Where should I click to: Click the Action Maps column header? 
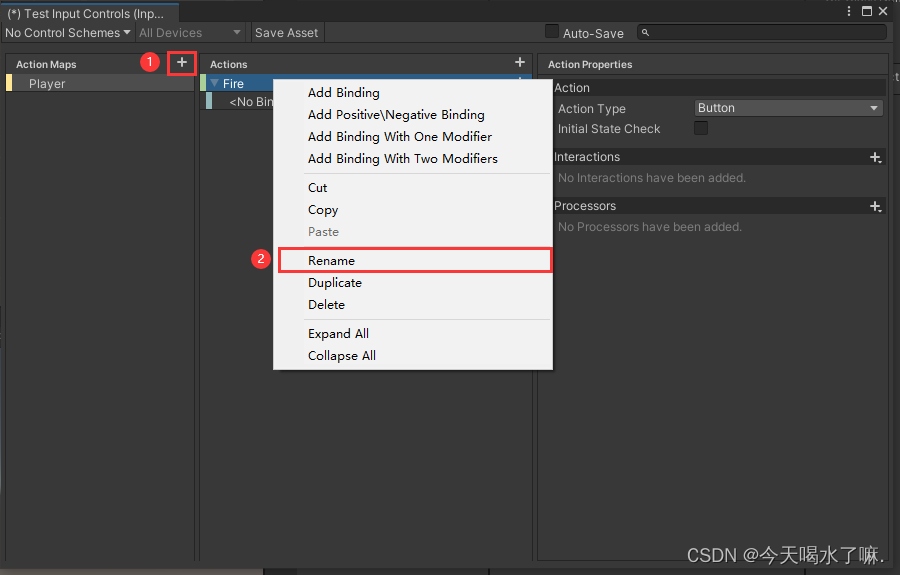46,64
